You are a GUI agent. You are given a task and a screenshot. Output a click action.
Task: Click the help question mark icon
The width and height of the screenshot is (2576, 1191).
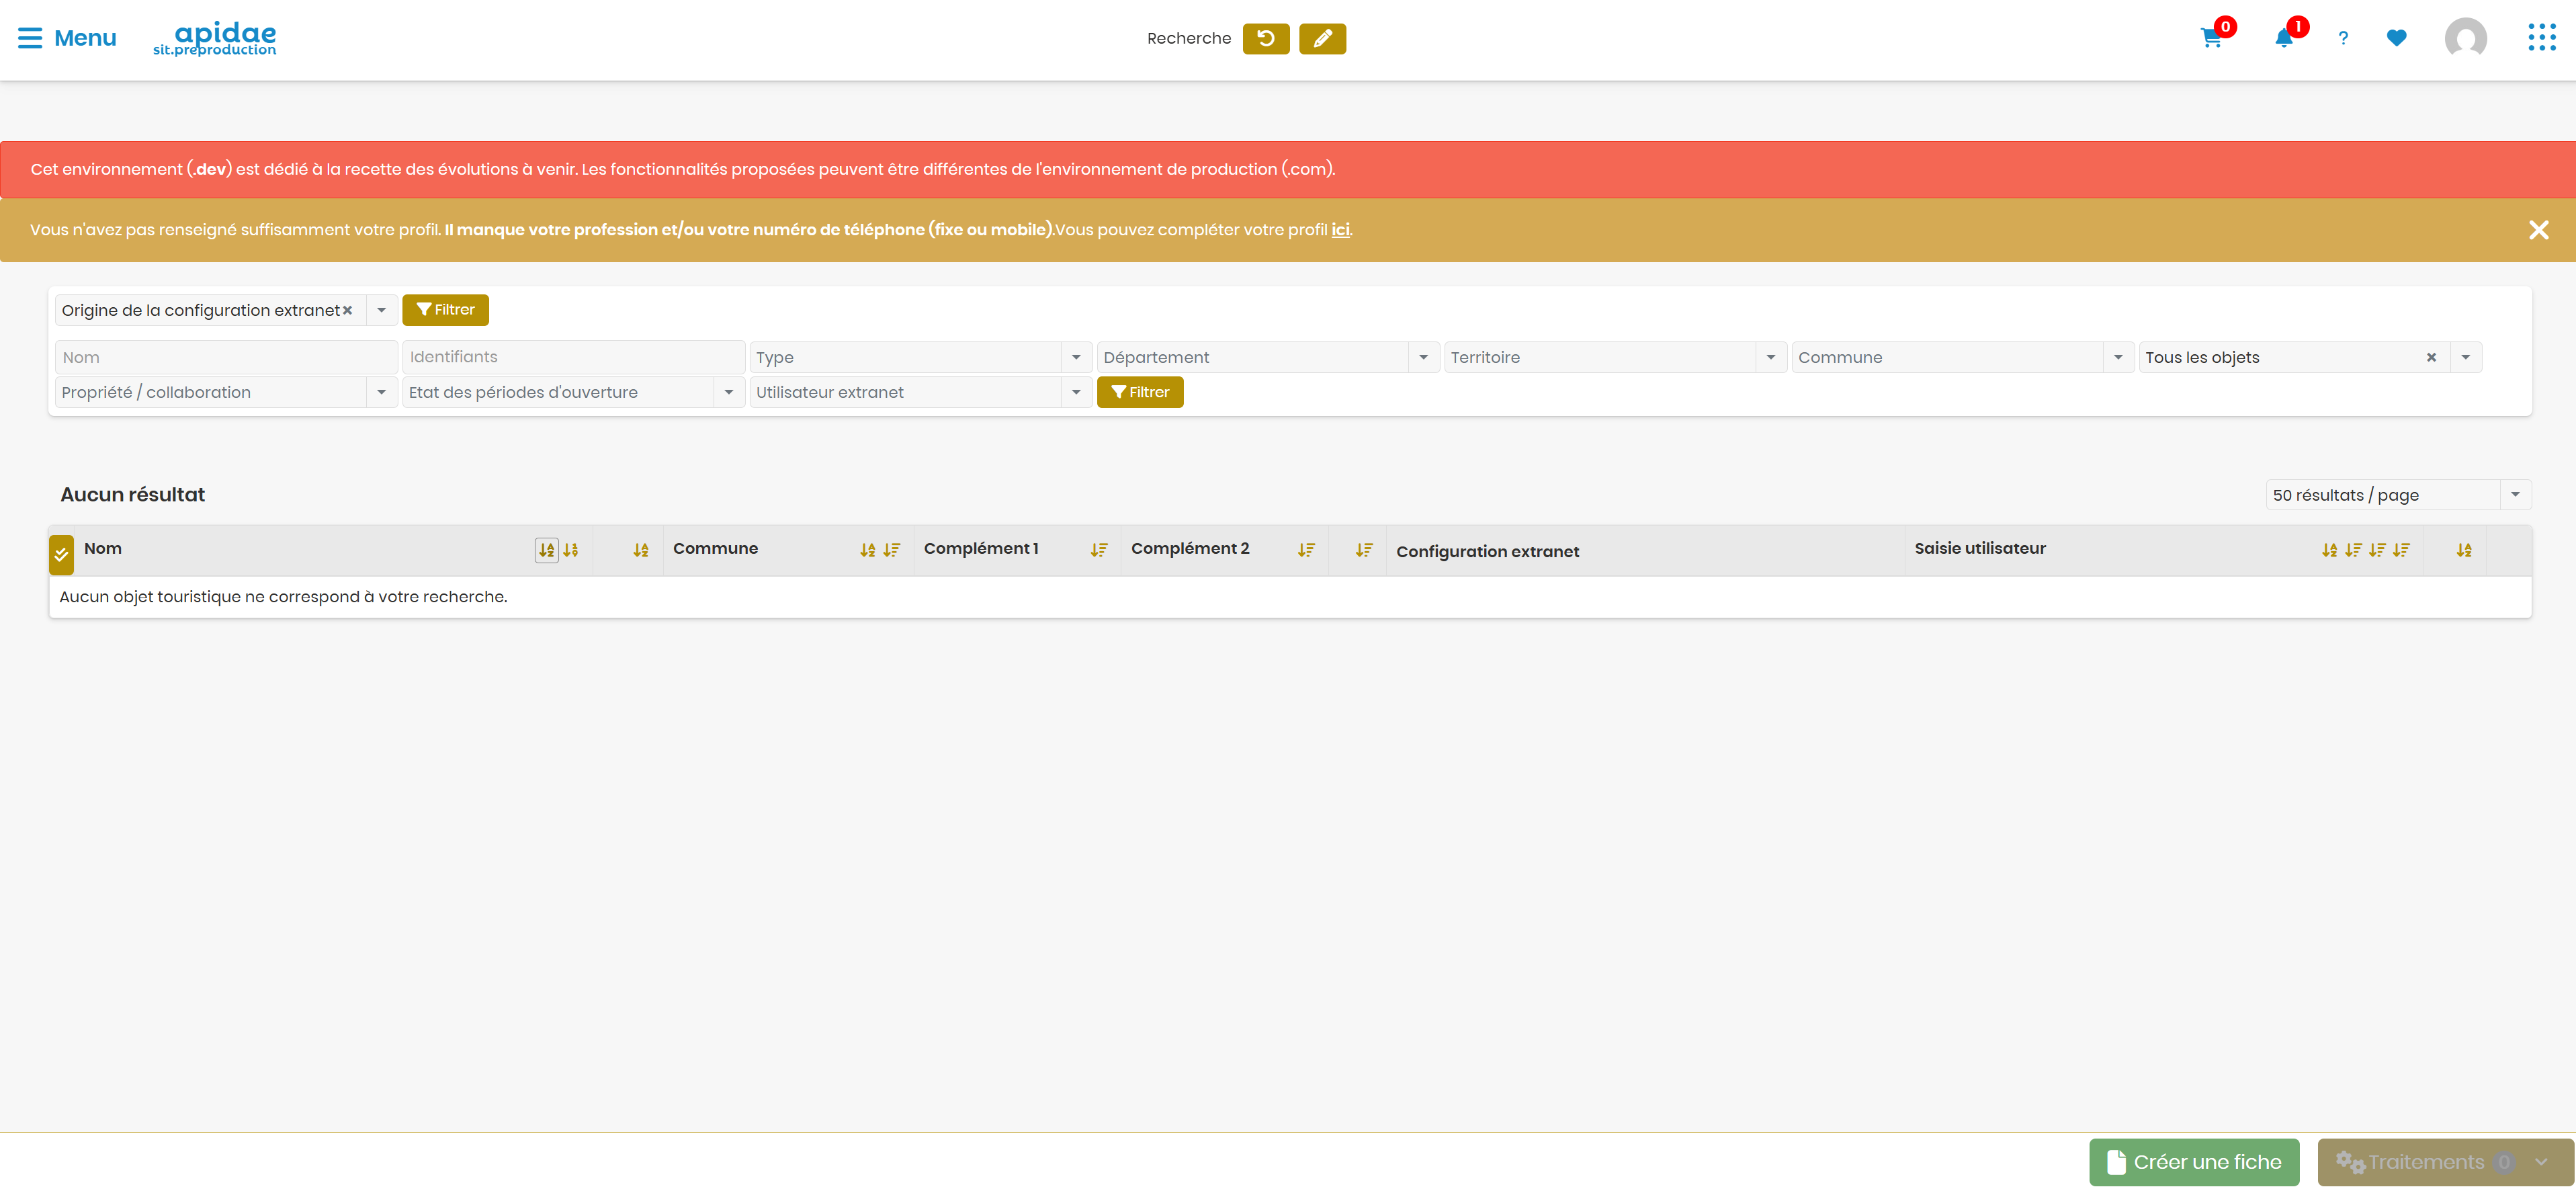tap(2343, 38)
